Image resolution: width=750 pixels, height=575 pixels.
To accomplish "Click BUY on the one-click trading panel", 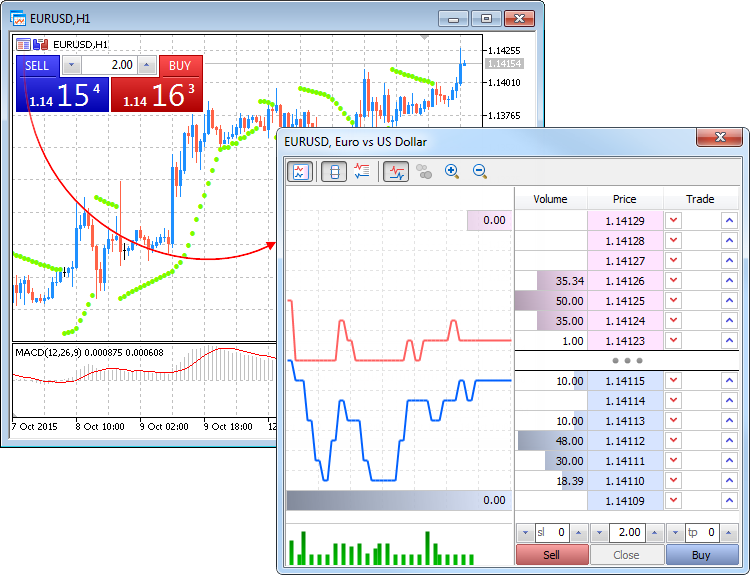I will tap(180, 66).
